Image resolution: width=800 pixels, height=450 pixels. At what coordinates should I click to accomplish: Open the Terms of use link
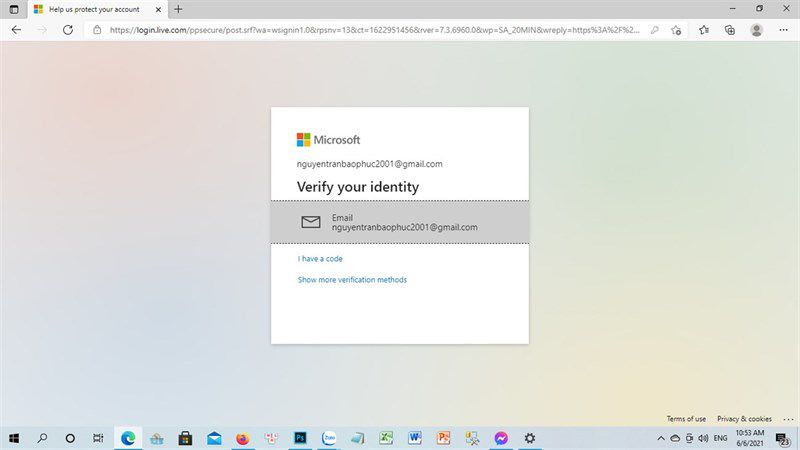click(686, 419)
